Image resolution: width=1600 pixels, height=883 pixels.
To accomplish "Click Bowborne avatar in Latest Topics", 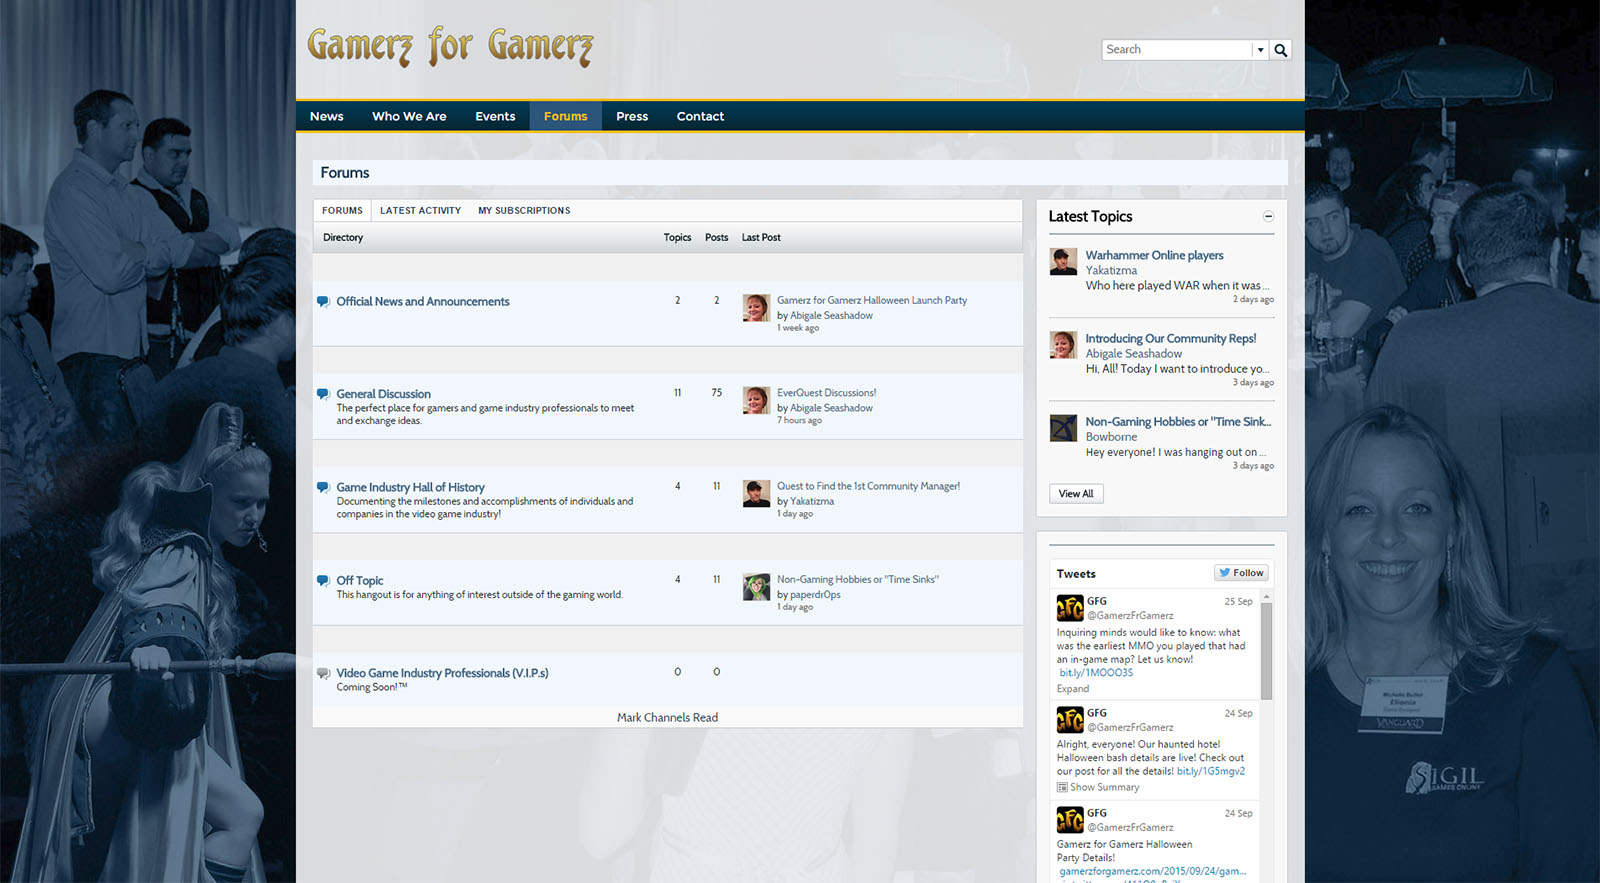I will [x=1063, y=427].
